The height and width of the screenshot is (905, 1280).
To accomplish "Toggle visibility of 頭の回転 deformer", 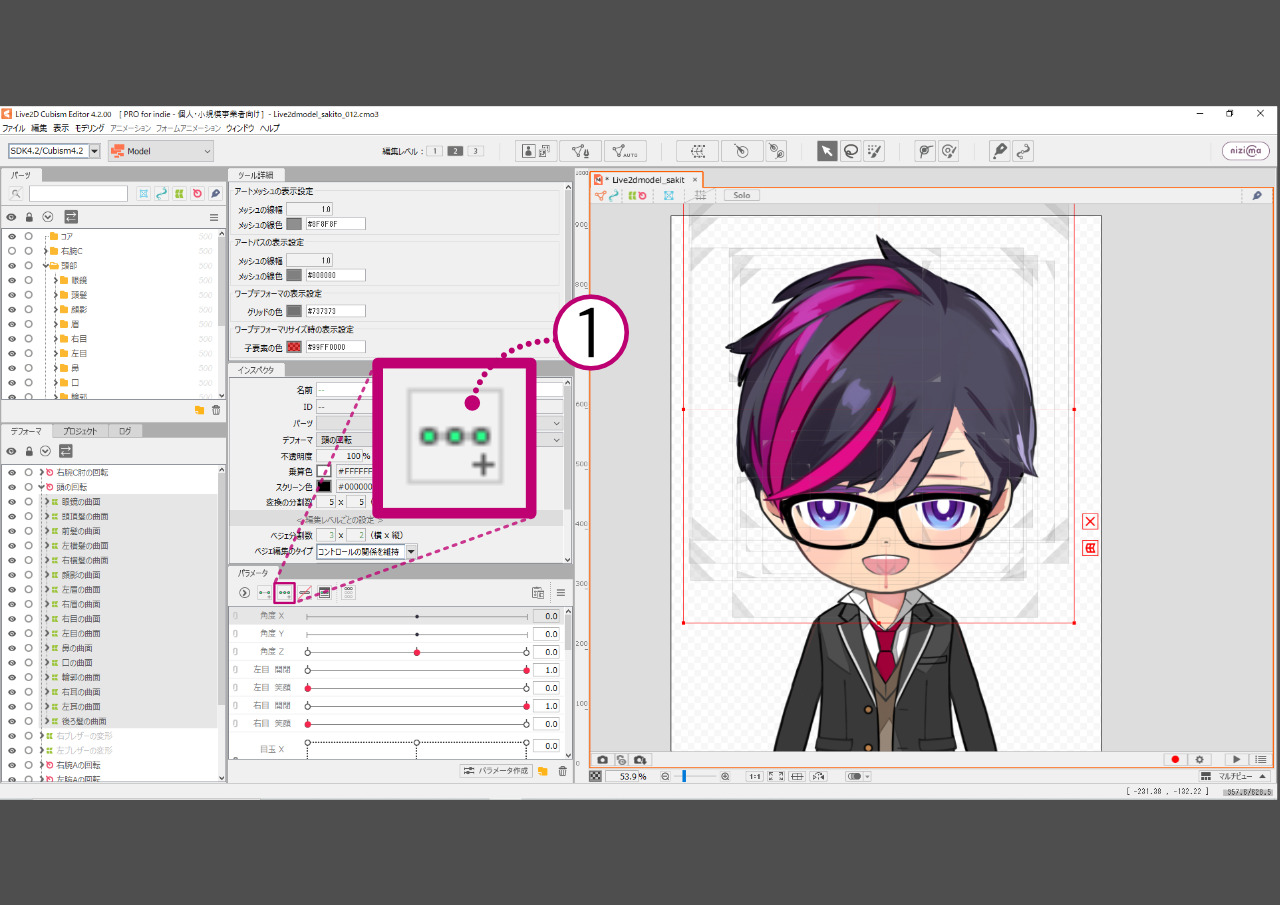I will coord(12,487).
